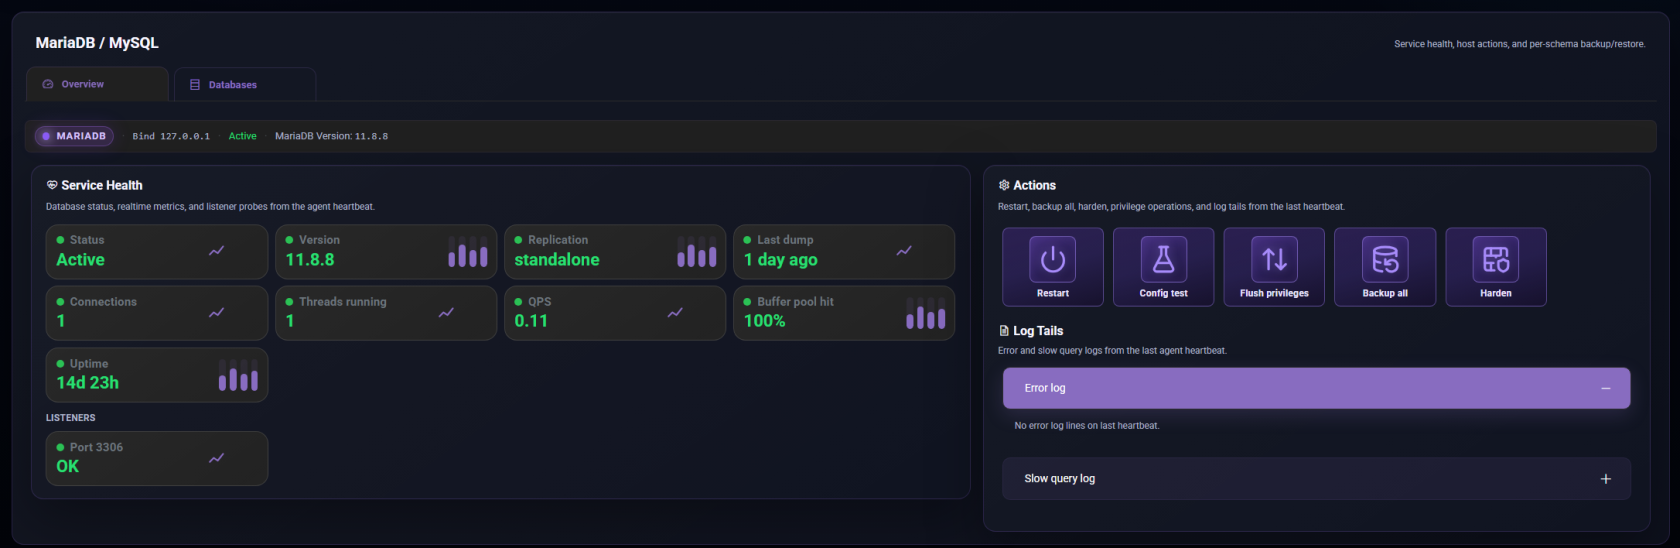
Task: Click bar chart icon on Version card
Action: pyautogui.click(x=467, y=252)
